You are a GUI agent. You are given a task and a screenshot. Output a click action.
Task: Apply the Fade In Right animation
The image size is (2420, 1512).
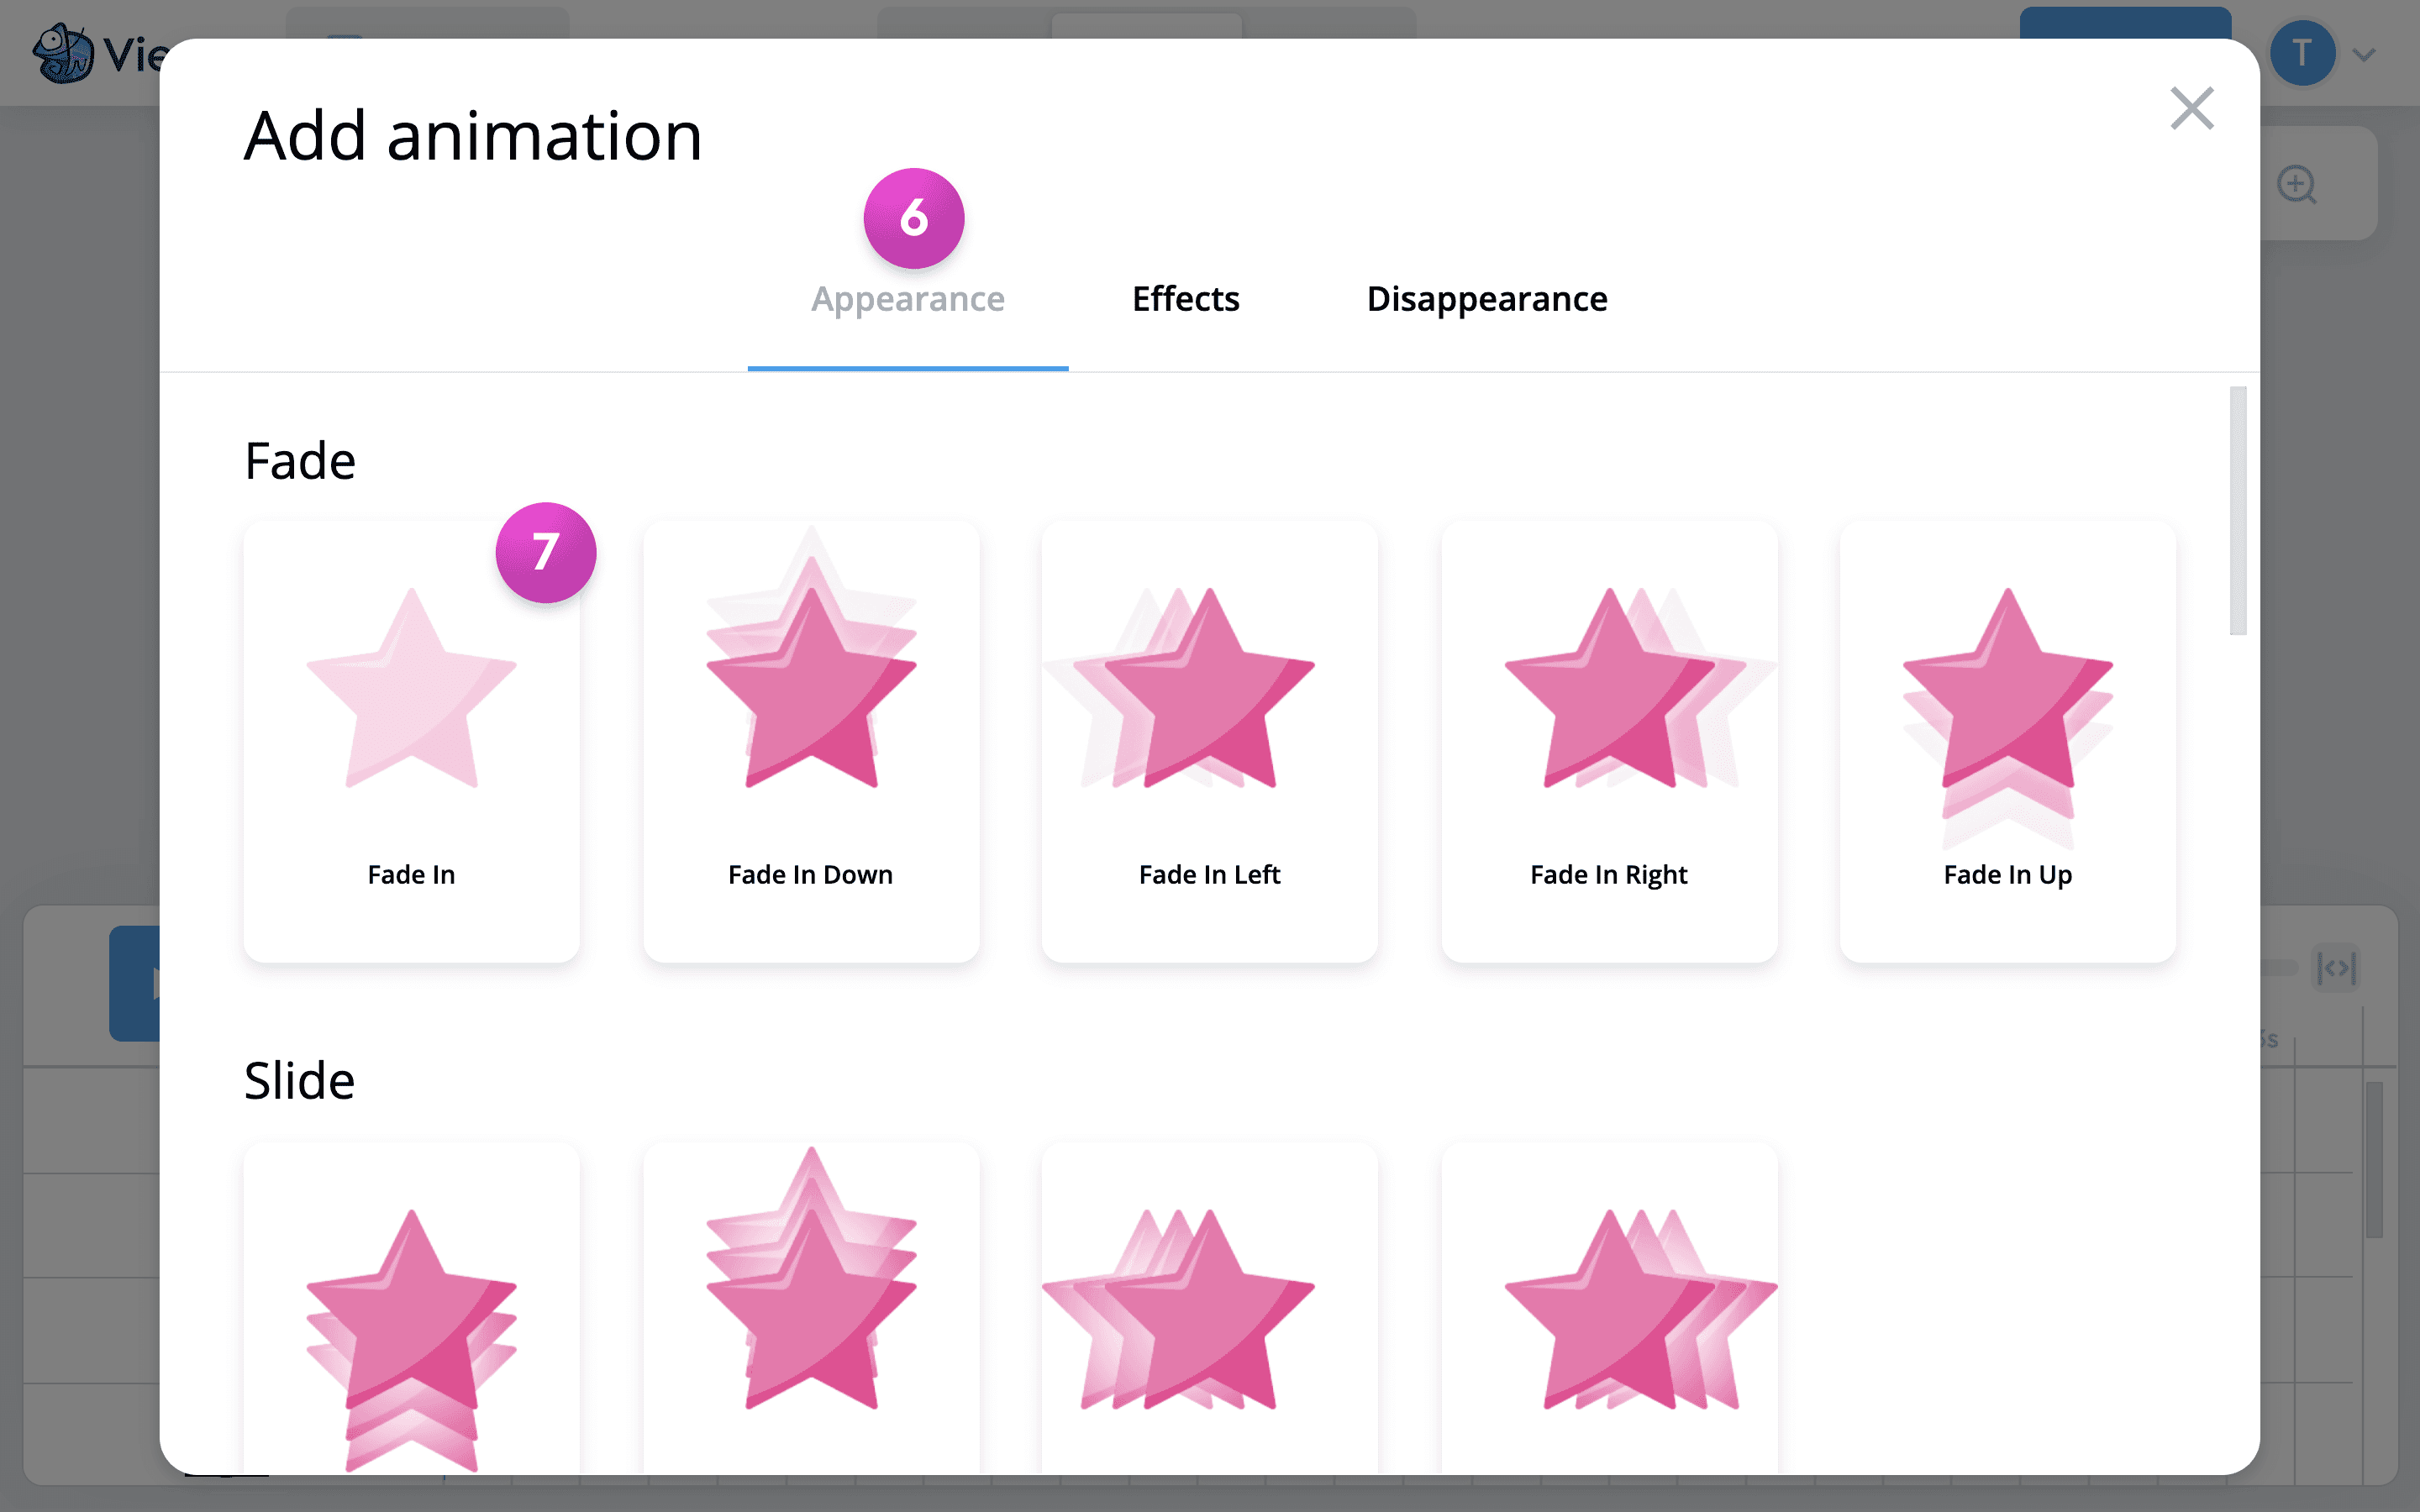(x=1609, y=740)
